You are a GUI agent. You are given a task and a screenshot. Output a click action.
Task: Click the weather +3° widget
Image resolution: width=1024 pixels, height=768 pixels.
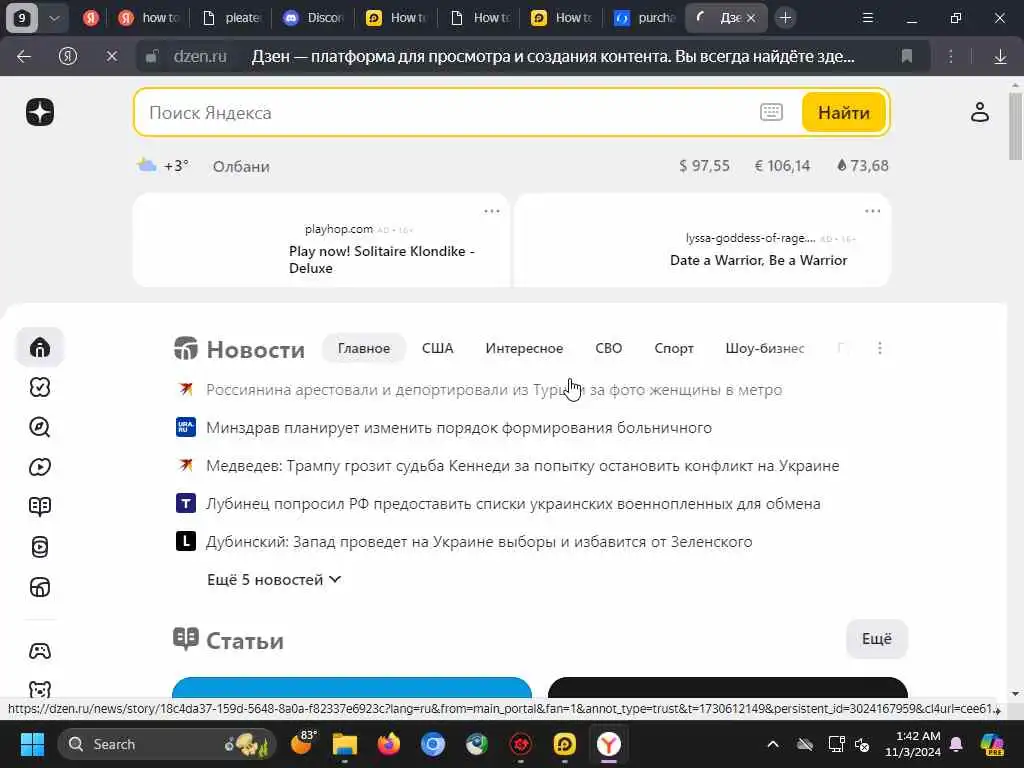[163, 166]
